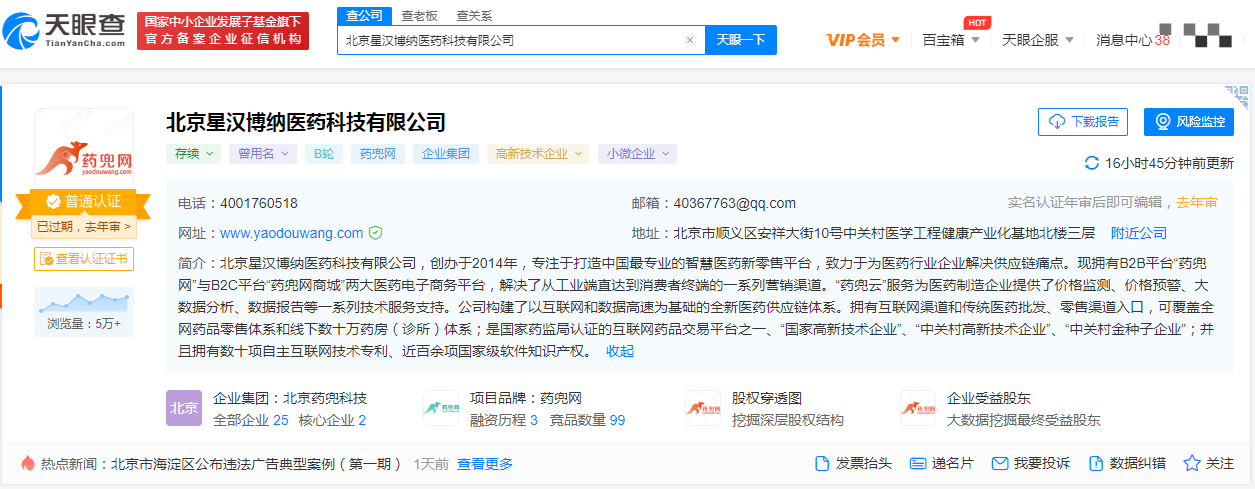Click the 企业集团 tag

click(446, 154)
